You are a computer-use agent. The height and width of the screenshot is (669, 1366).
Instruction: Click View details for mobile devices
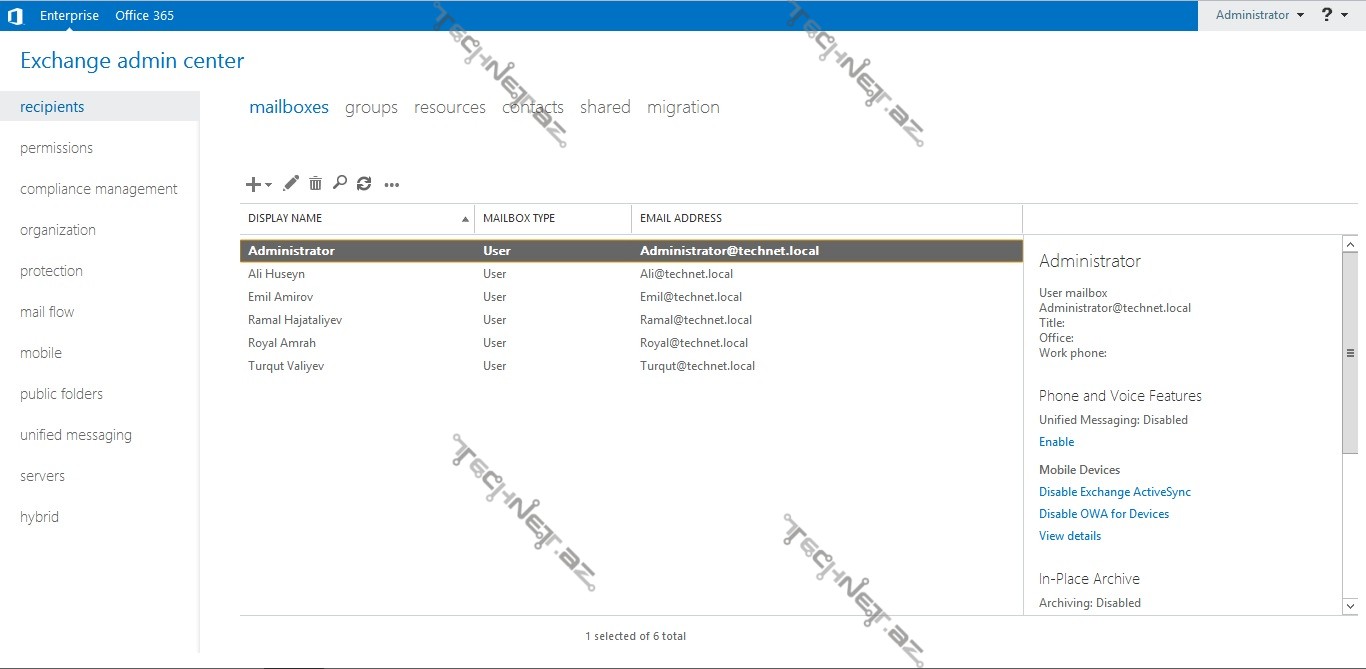[1069, 536]
